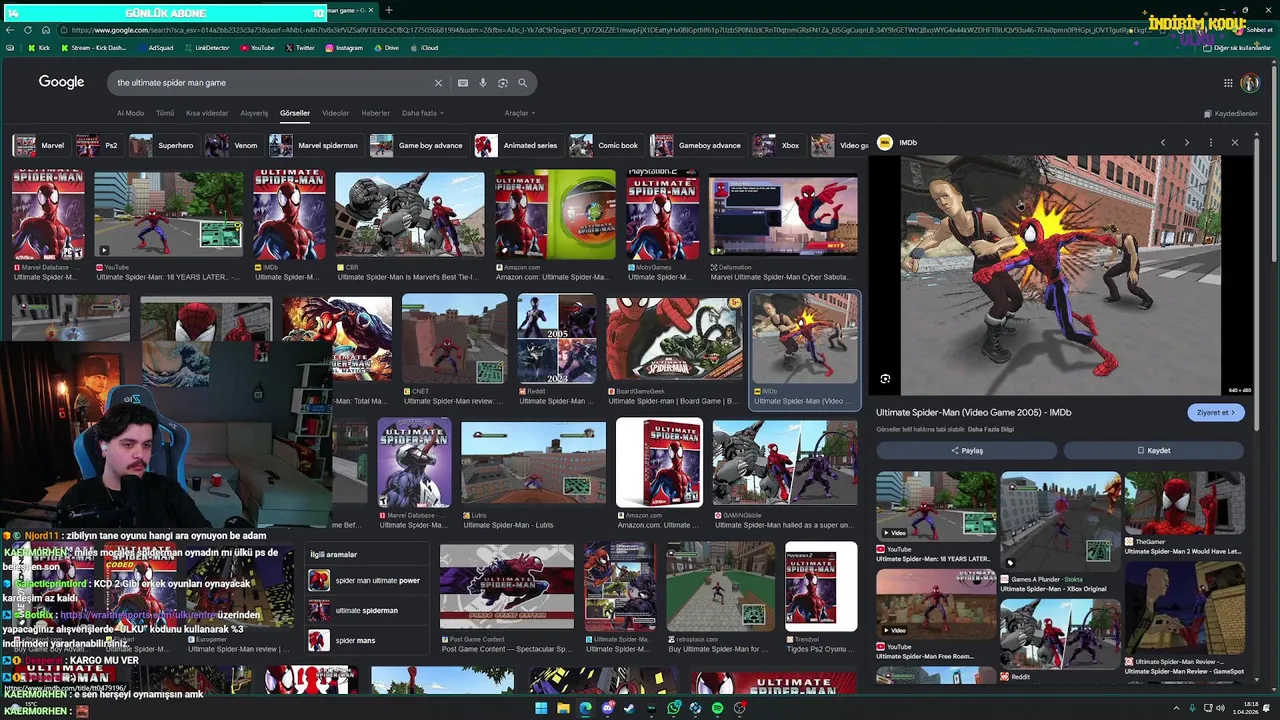Open Steam from the taskbar
Image resolution: width=1280 pixels, height=720 pixels.
pyautogui.click(x=629, y=708)
